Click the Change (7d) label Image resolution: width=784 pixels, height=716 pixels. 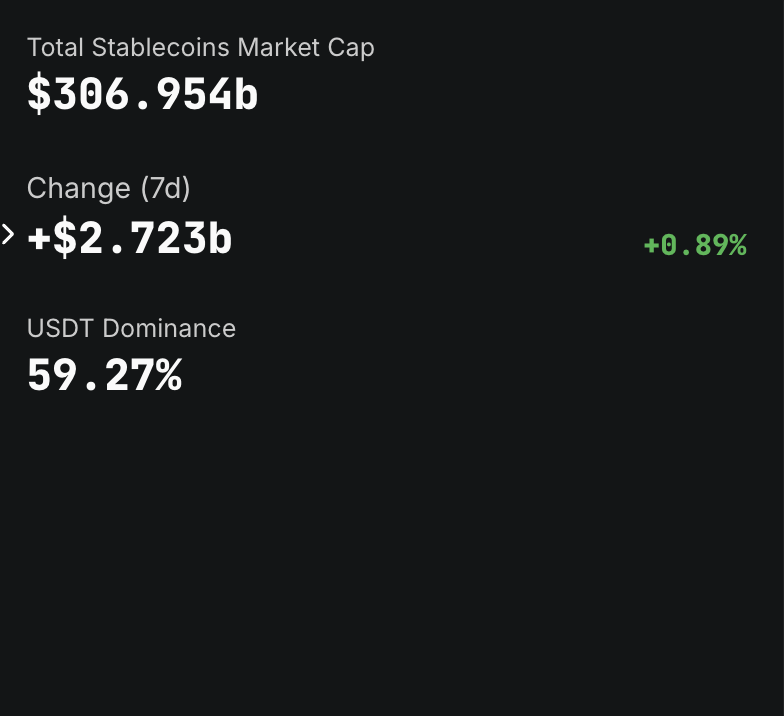click(x=108, y=188)
